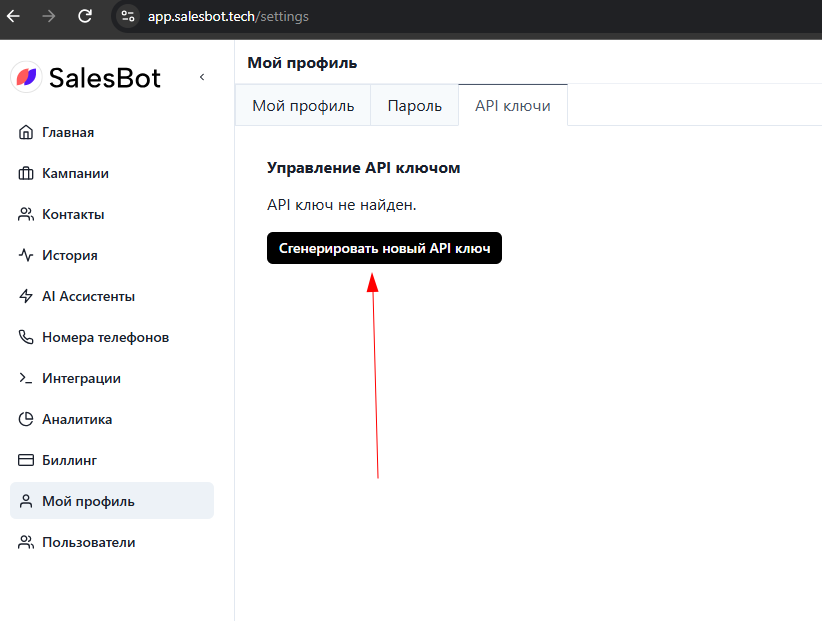Viewport: 822px width, 621px height.
Task: Click the SalesBot brand name text
Action: (x=104, y=78)
